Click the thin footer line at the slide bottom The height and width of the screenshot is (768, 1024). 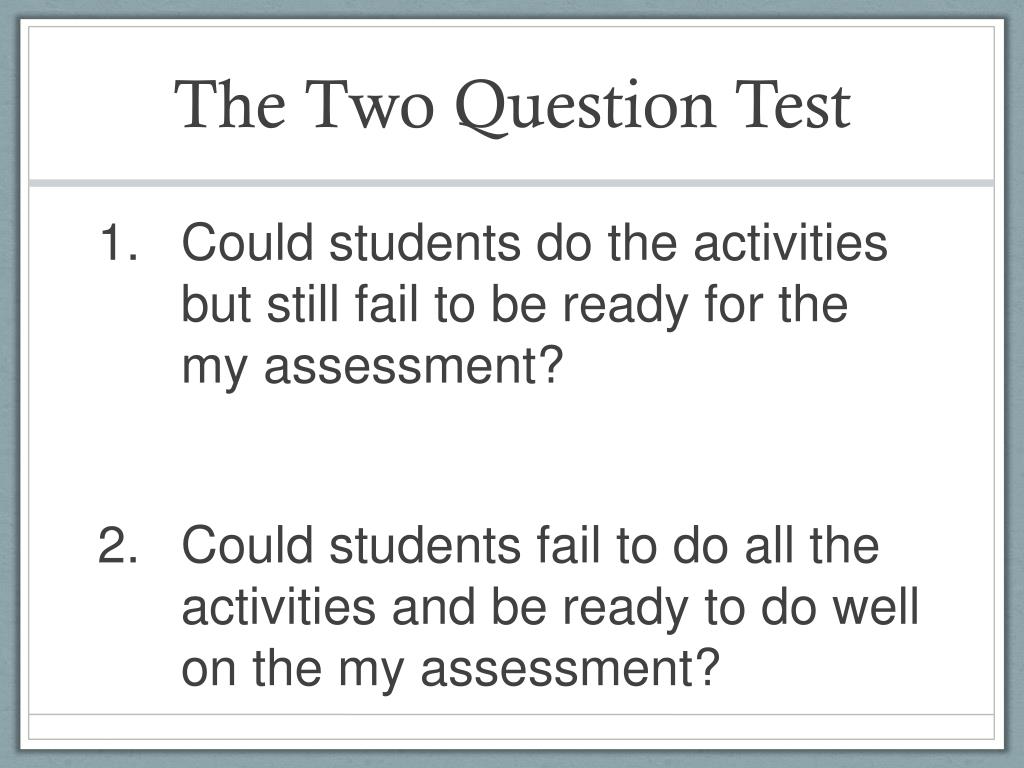point(511,714)
